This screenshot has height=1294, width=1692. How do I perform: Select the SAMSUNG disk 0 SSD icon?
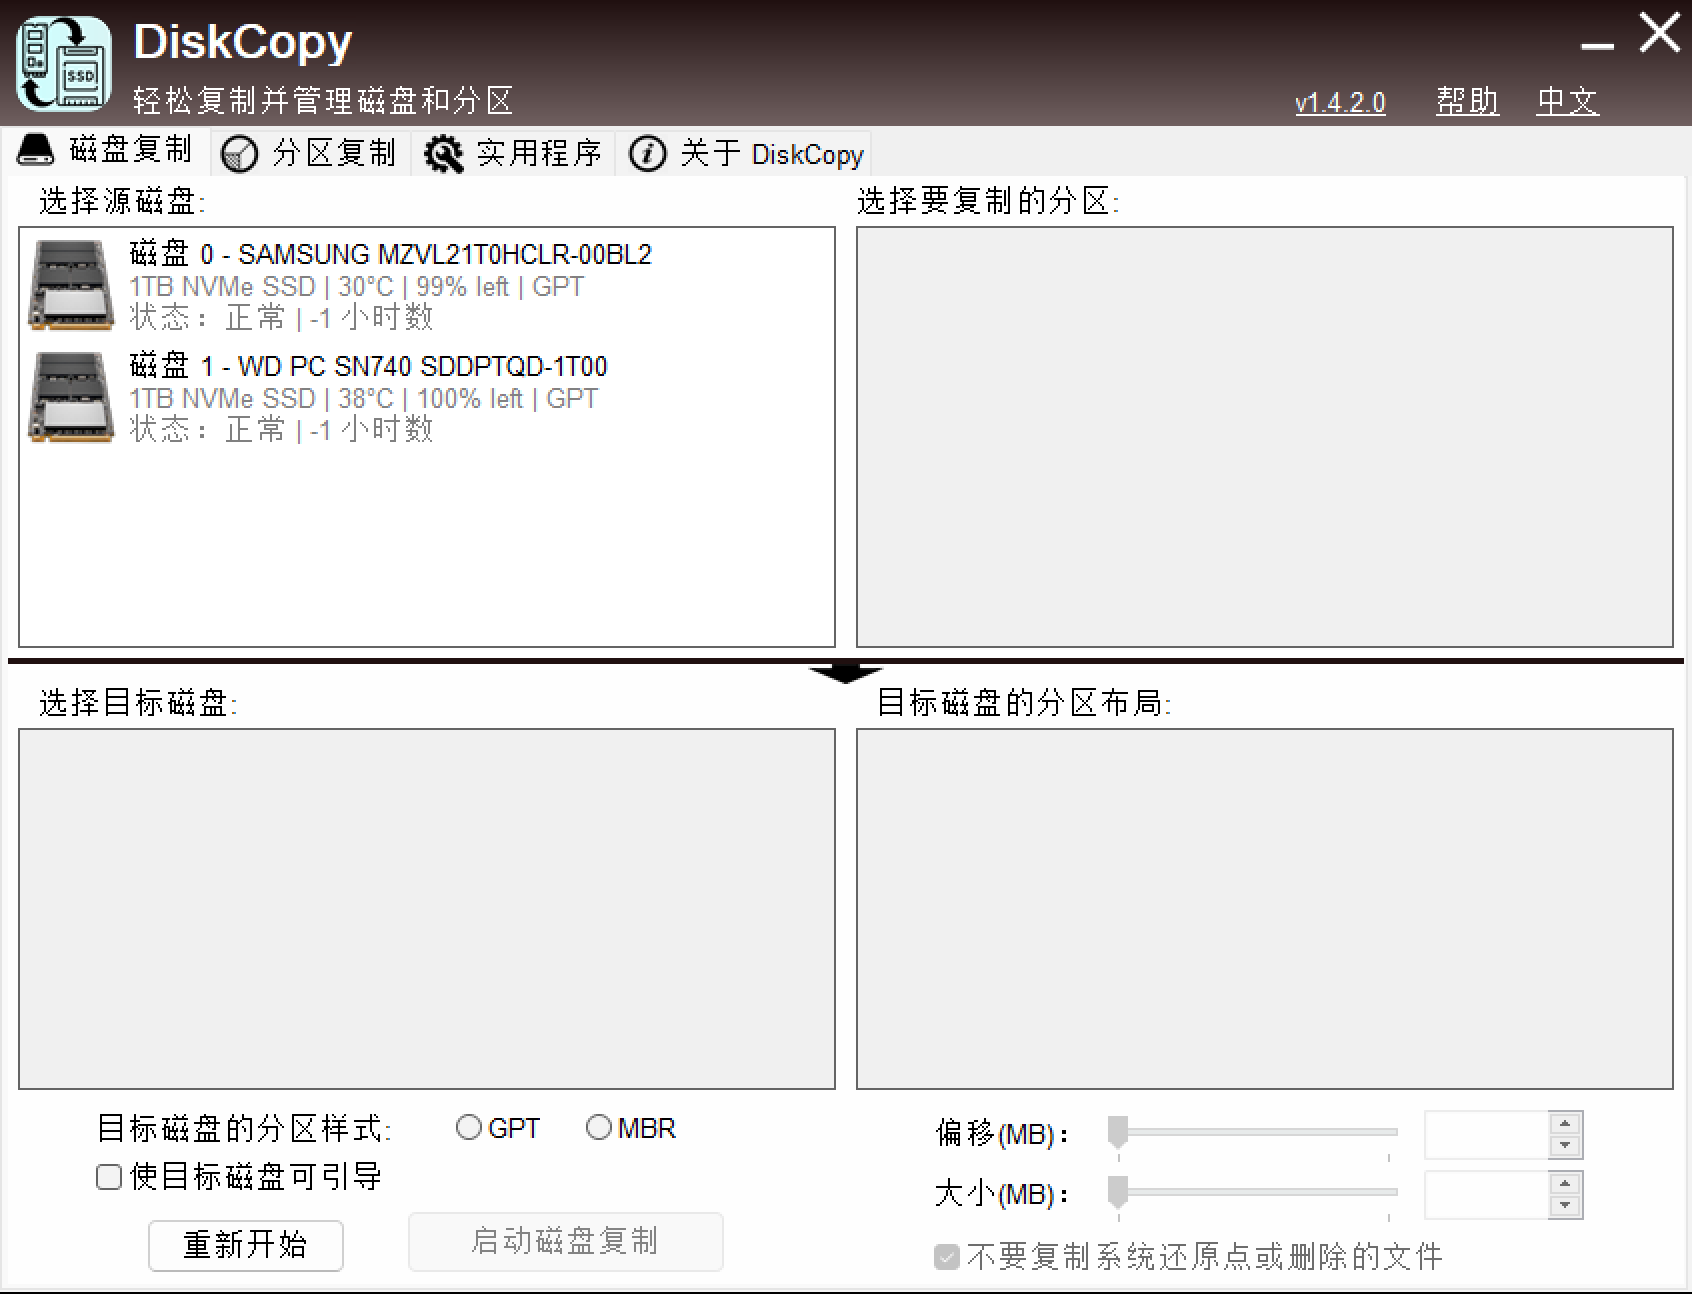70,286
